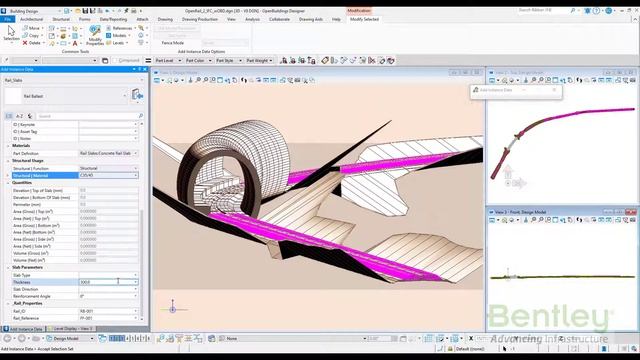
Task: Select the Structural | Function row
Action: pos(75,168)
